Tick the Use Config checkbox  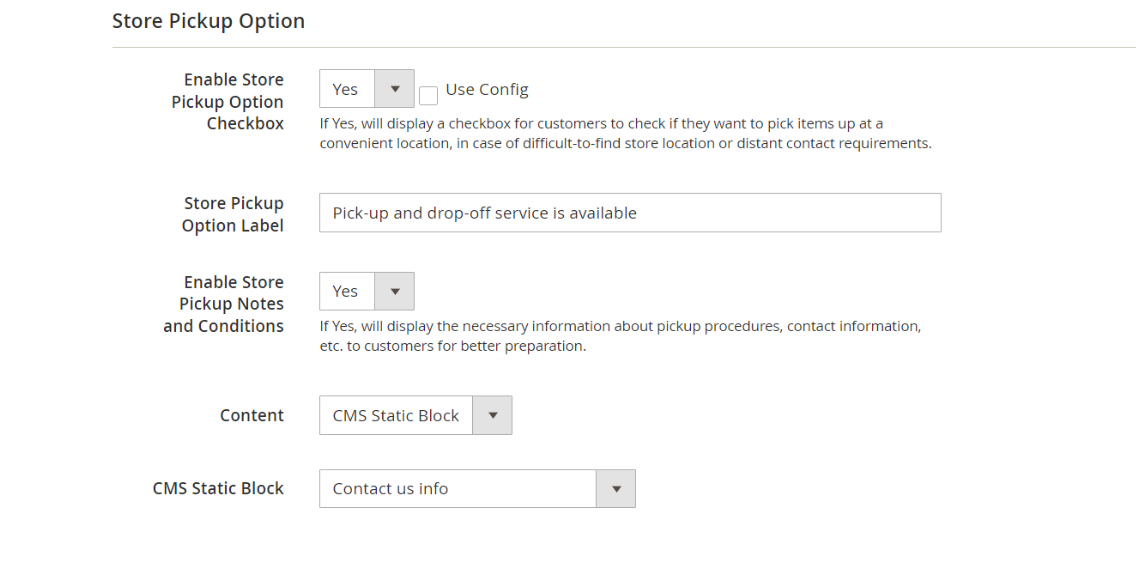pyautogui.click(x=428, y=95)
